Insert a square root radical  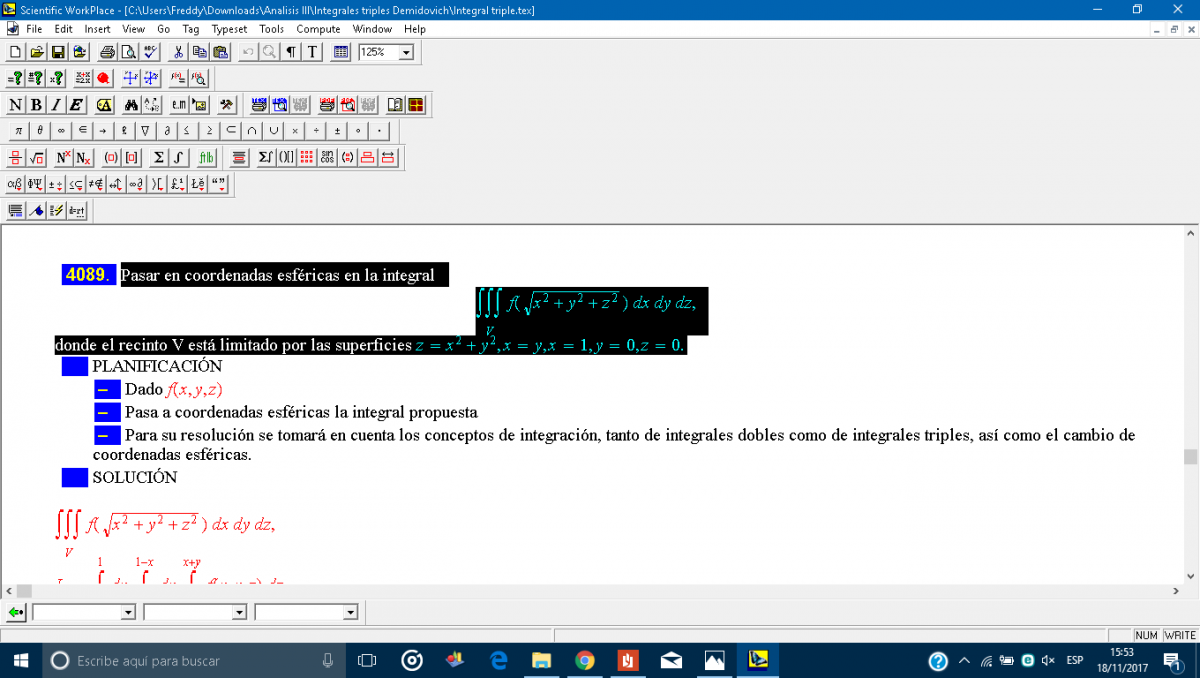[x=36, y=158]
